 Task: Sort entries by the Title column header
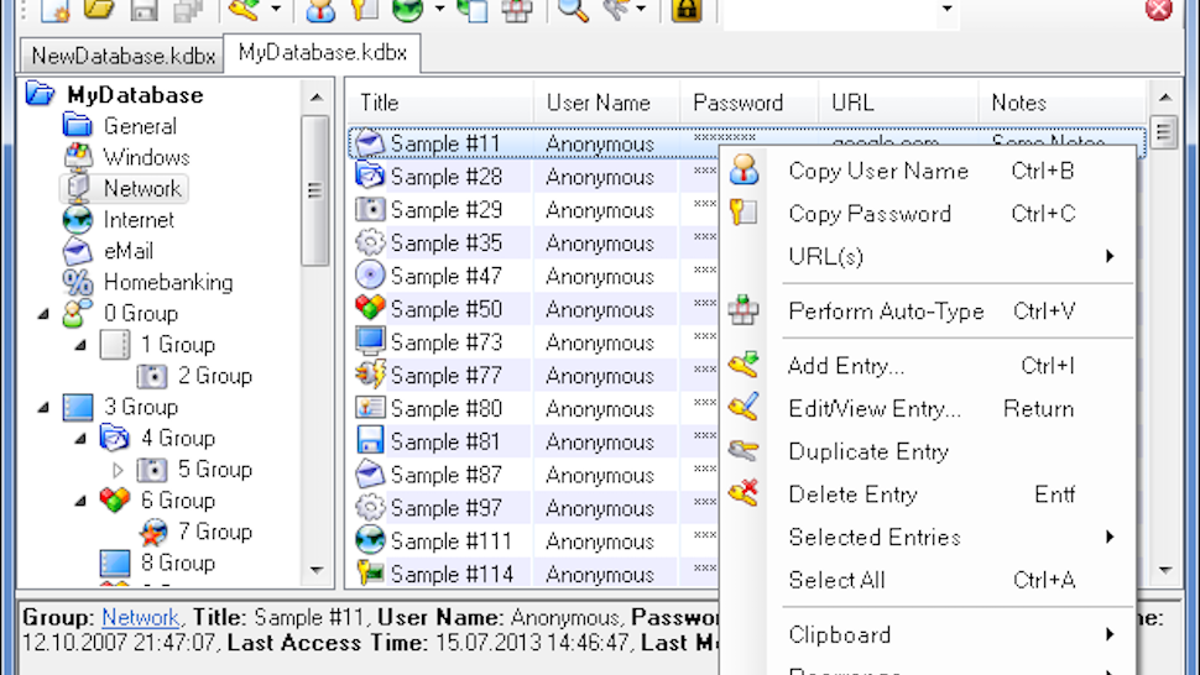(440, 103)
